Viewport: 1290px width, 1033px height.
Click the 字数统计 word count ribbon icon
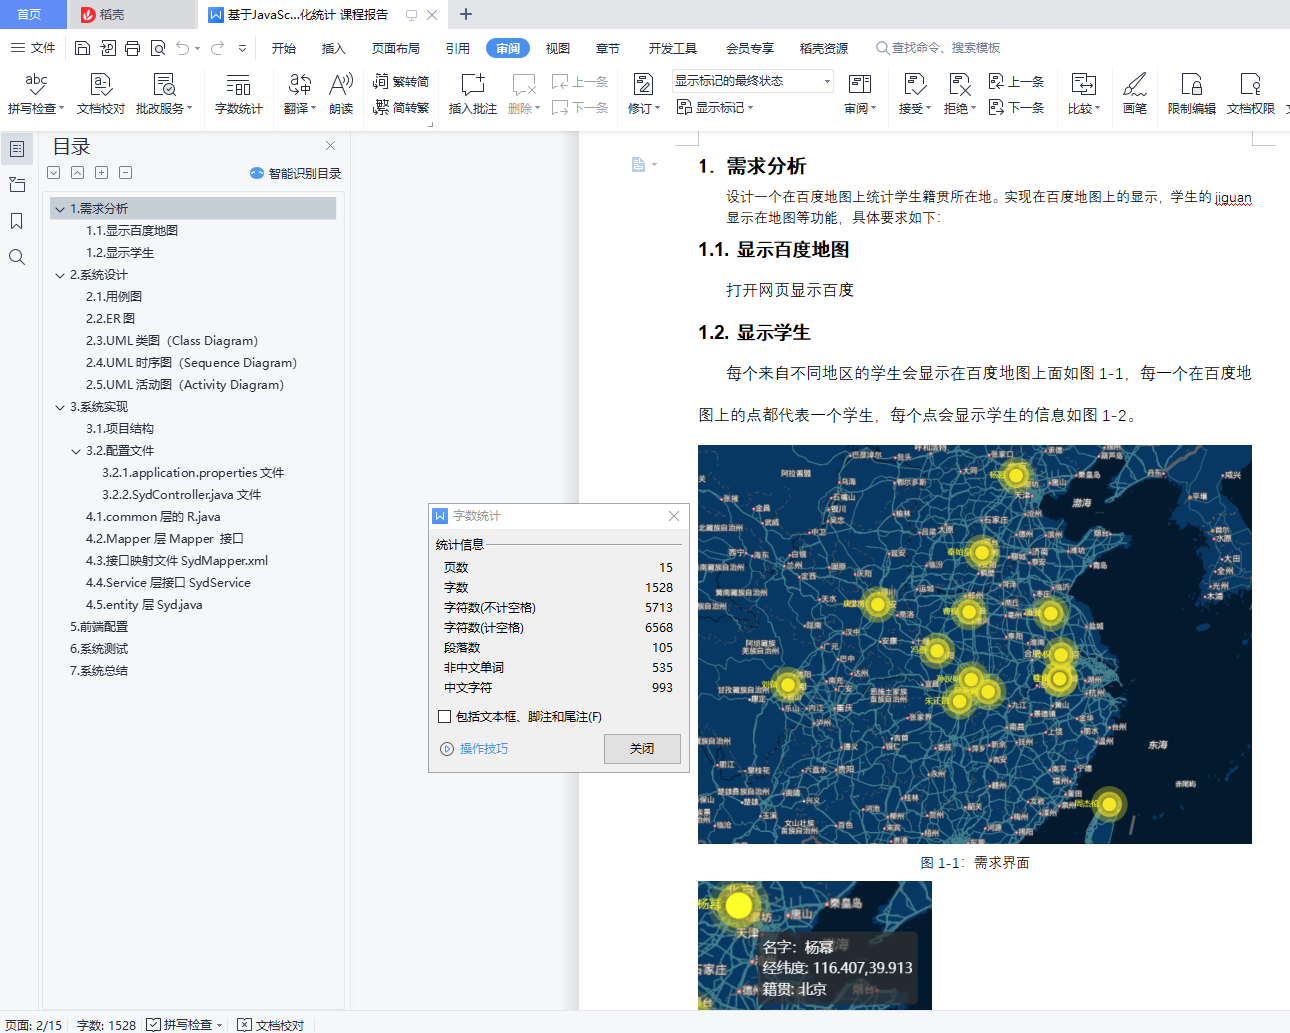click(x=238, y=94)
